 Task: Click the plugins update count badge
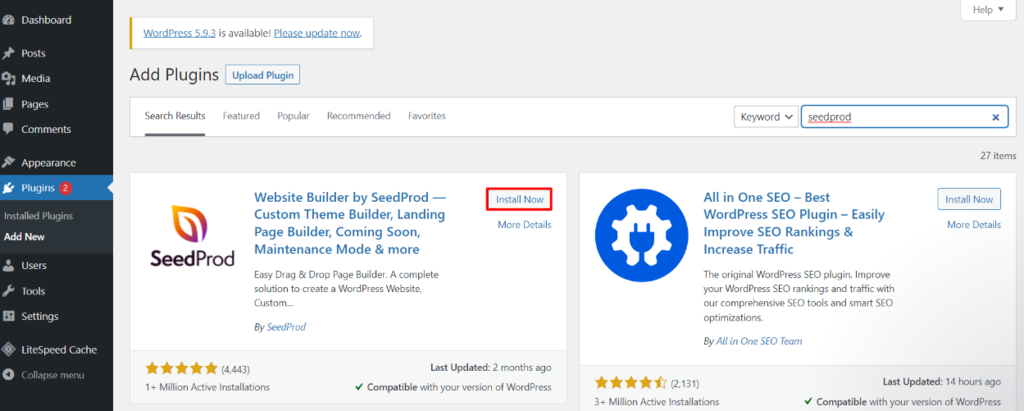(x=65, y=188)
